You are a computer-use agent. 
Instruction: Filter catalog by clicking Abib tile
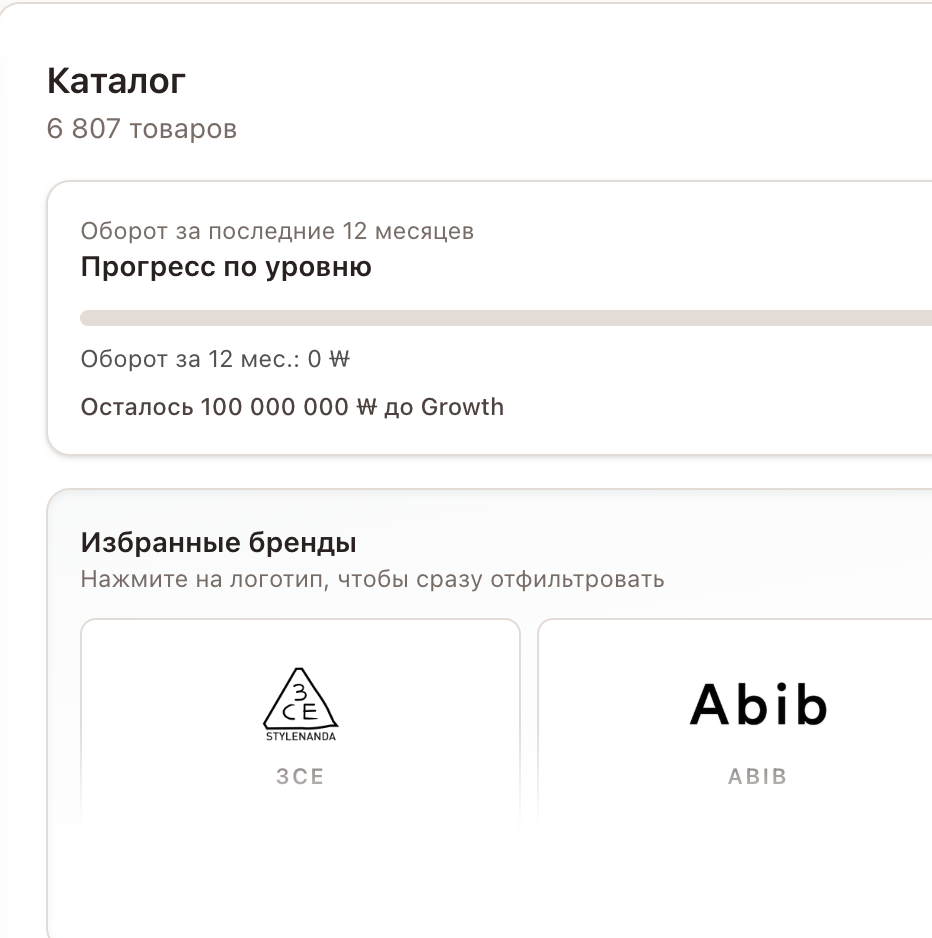tap(758, 720)
